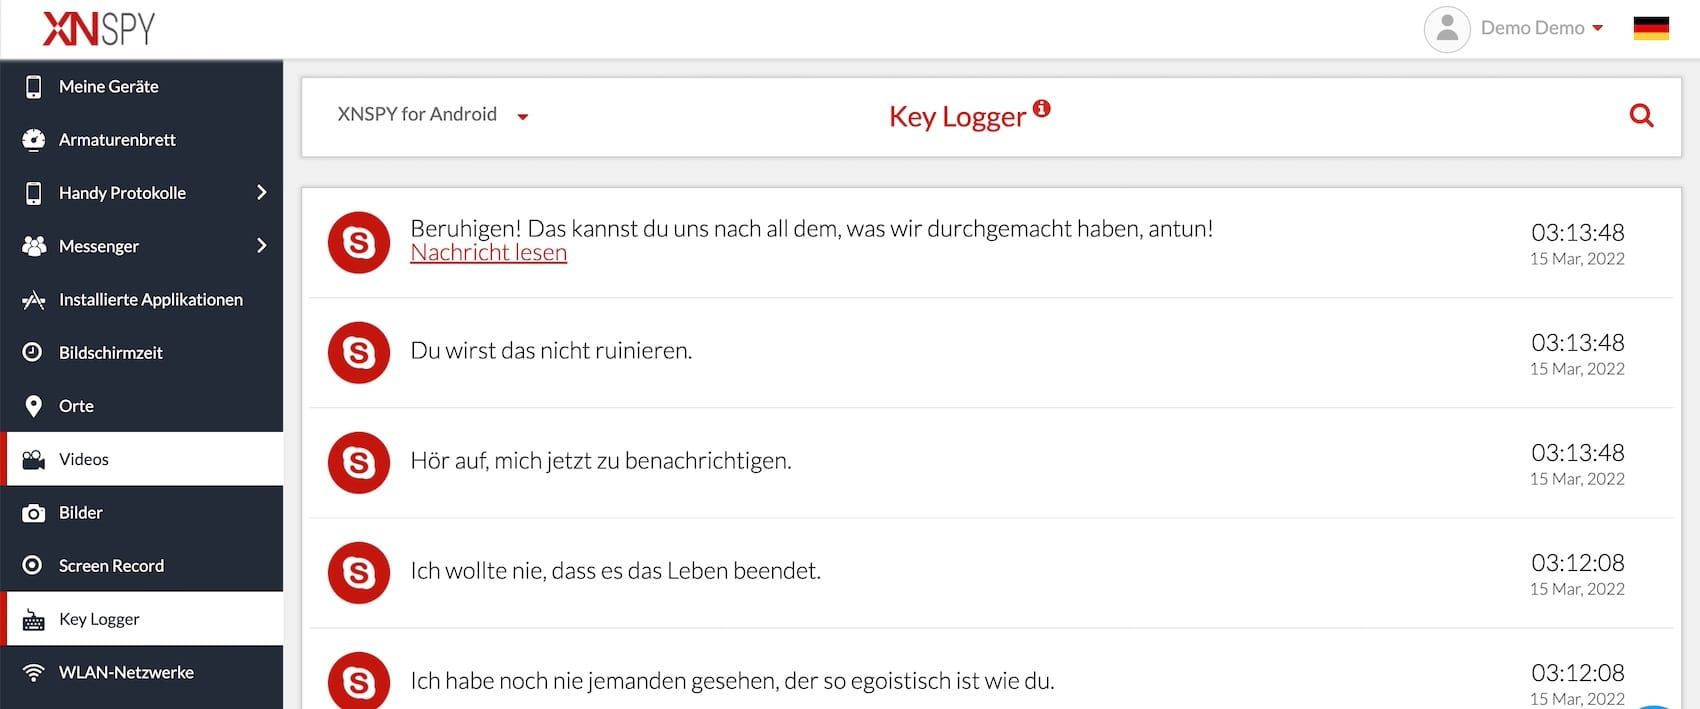Click the 03:12:08 timestamp on 'Ich wollte nie' row

tap(1577, 563)
